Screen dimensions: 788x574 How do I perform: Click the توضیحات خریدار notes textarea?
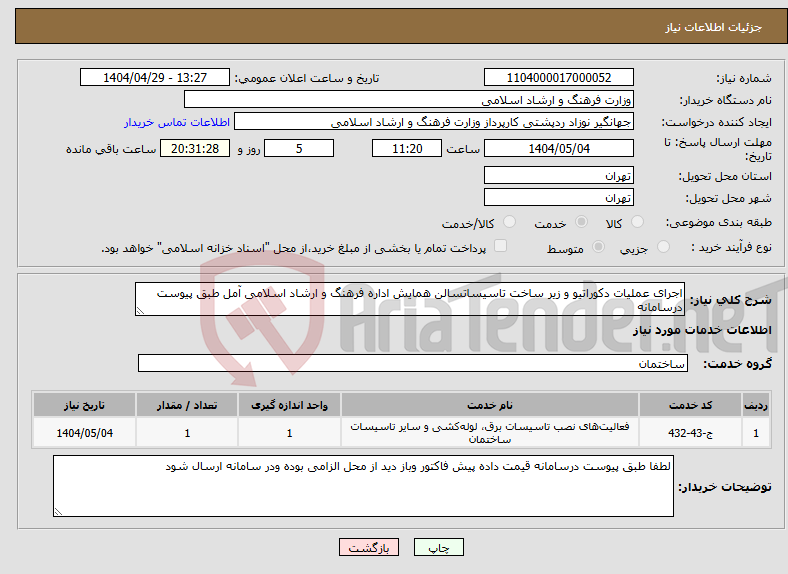coord(363,486)
